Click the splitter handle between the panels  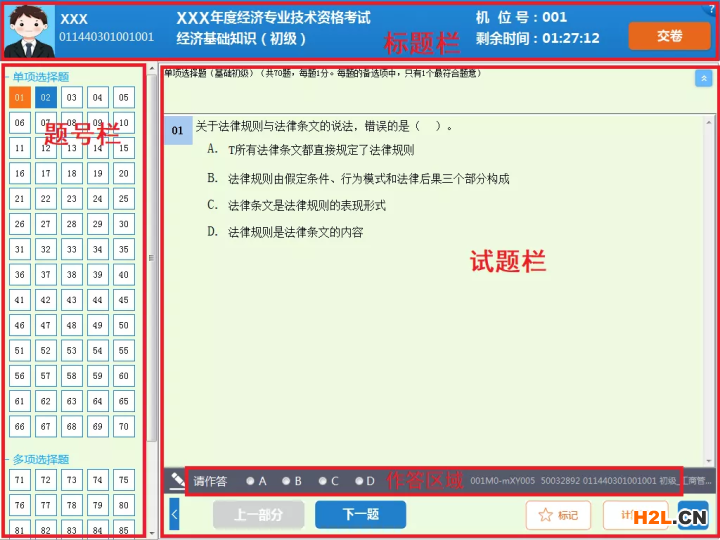152,258
